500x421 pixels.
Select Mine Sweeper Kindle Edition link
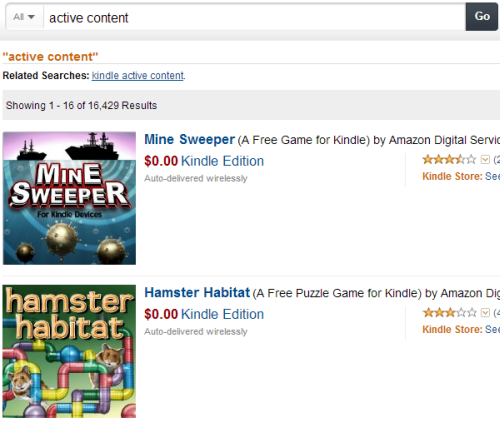pyautogui.click(x=222, y=161)
